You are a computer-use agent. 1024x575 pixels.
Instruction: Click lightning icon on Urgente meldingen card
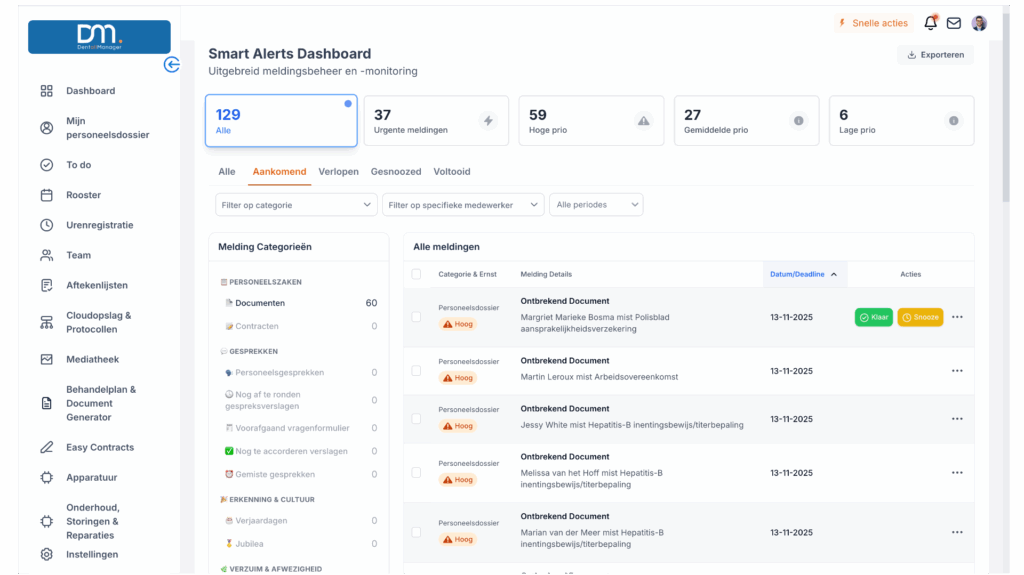[488, 121]
